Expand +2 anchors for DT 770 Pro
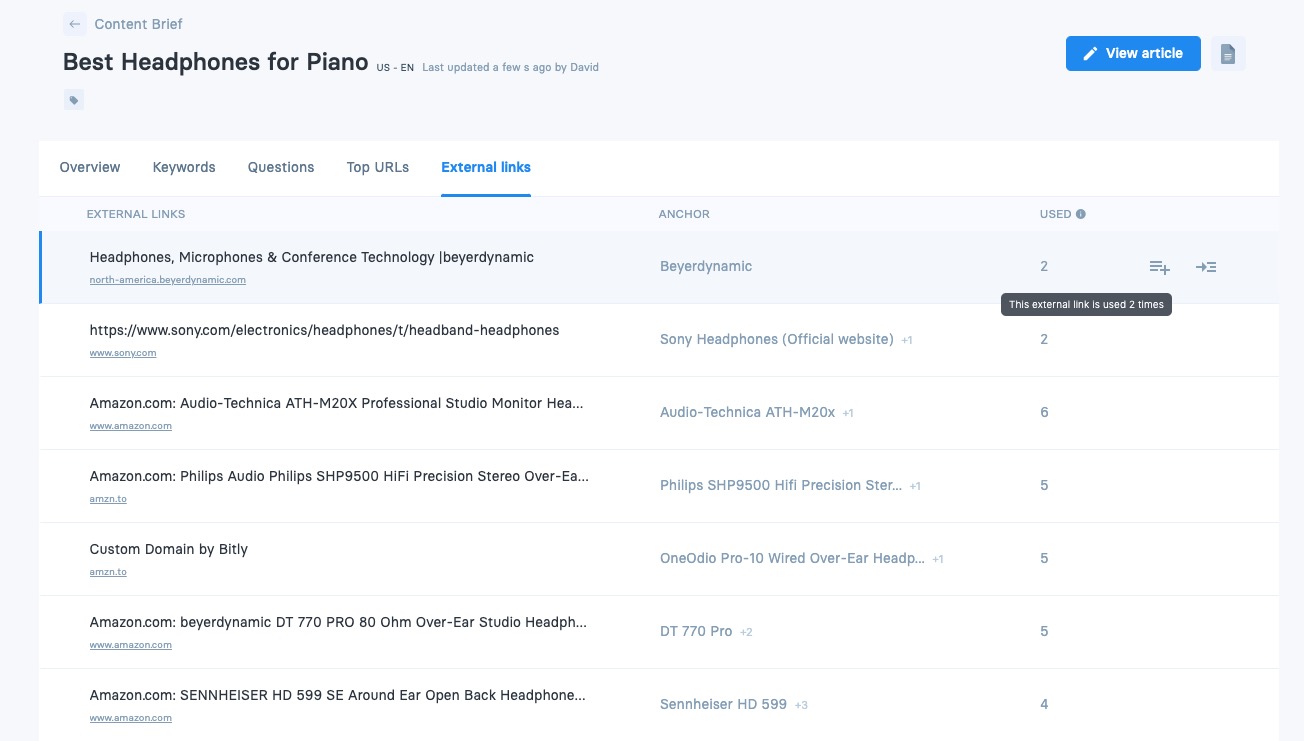The width and height of the screenshot is (1304, 741). pos(746,632)
